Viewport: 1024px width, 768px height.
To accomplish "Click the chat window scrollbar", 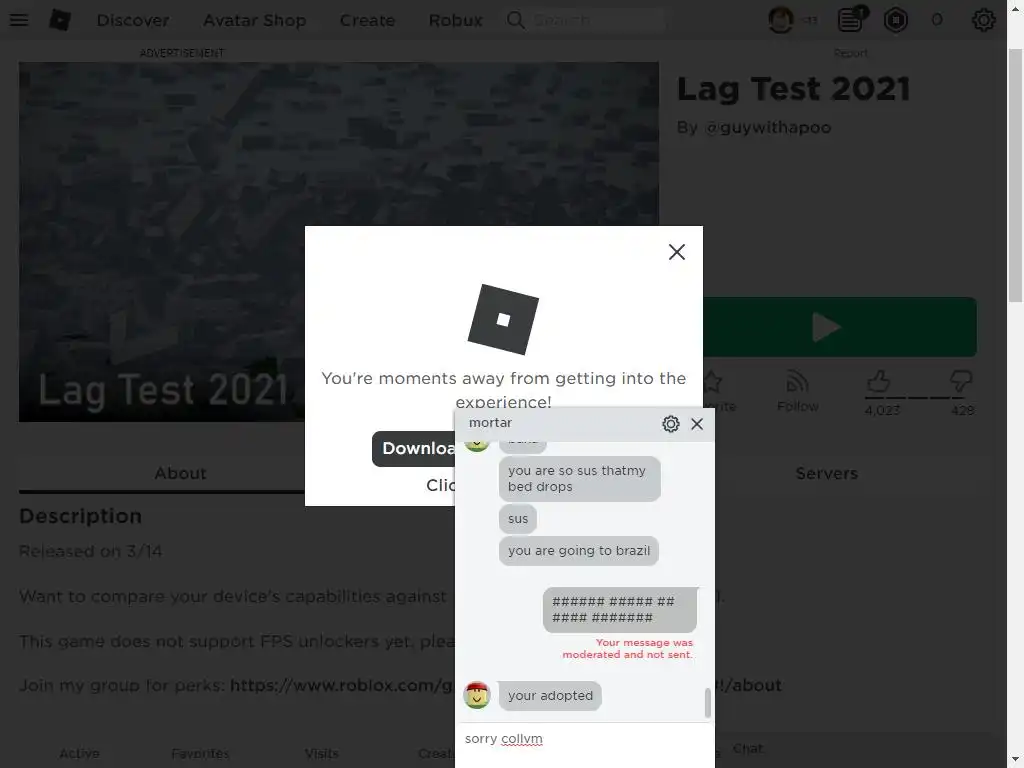I will click(707, 703).
